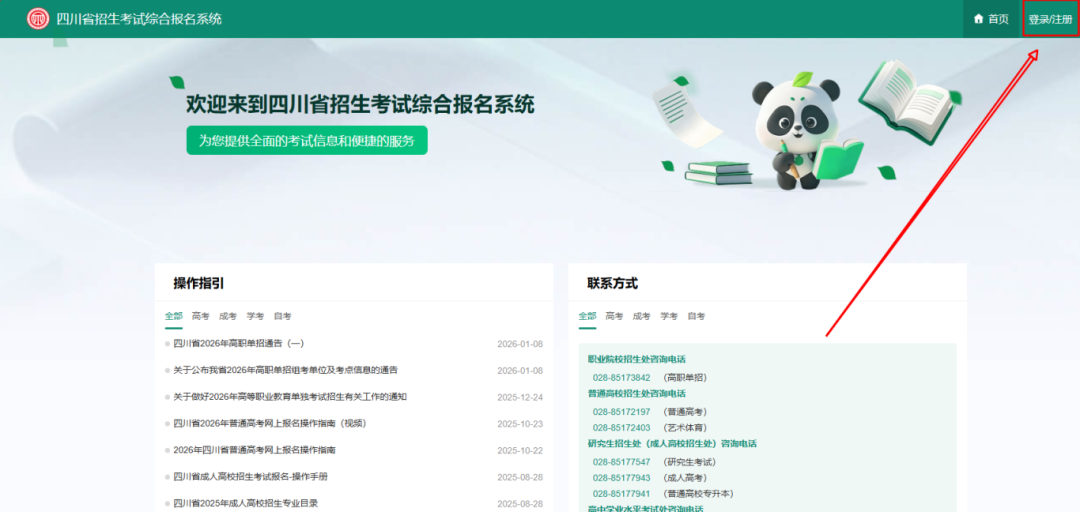This screenshot has height=512, width=1080.
Task: Click phone number 028-85173842 for 高职单招
Action: [x=621, y=378]
